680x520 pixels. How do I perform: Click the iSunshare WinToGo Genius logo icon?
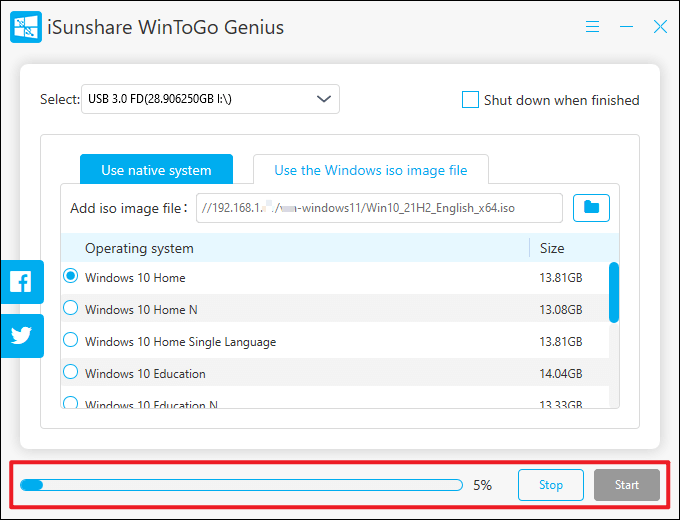coord(26,27)
